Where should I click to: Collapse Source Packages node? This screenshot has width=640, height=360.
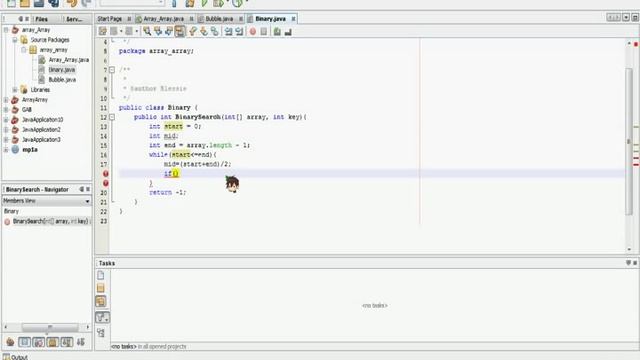click(x=15, y=40)
